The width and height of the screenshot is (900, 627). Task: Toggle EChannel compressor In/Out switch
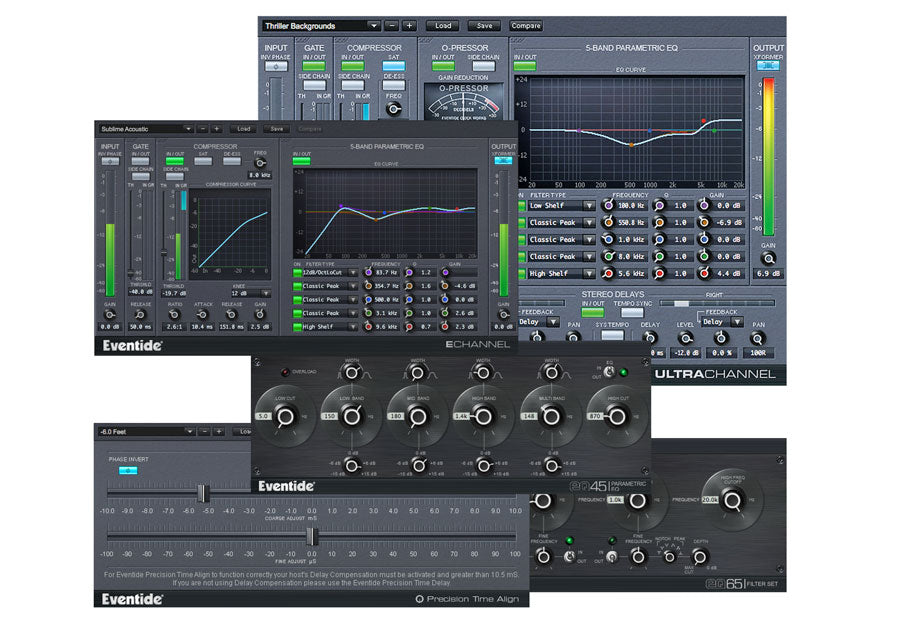(x=174, y=160)
